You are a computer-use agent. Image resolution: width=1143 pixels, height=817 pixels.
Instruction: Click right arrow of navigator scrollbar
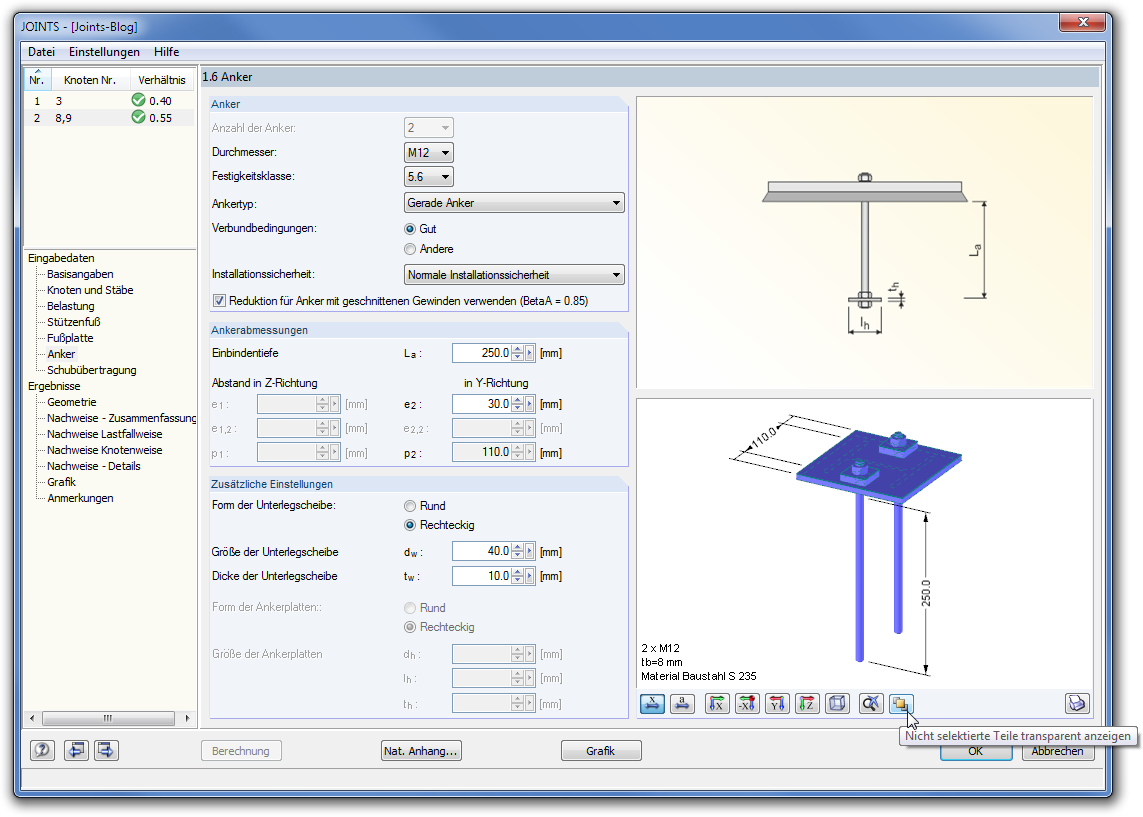[187, 718]
